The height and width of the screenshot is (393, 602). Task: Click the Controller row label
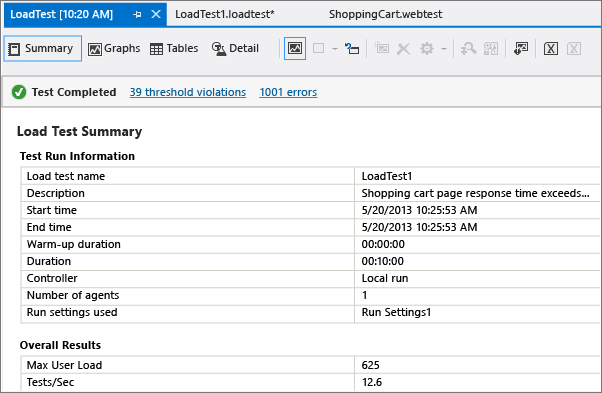52,278
